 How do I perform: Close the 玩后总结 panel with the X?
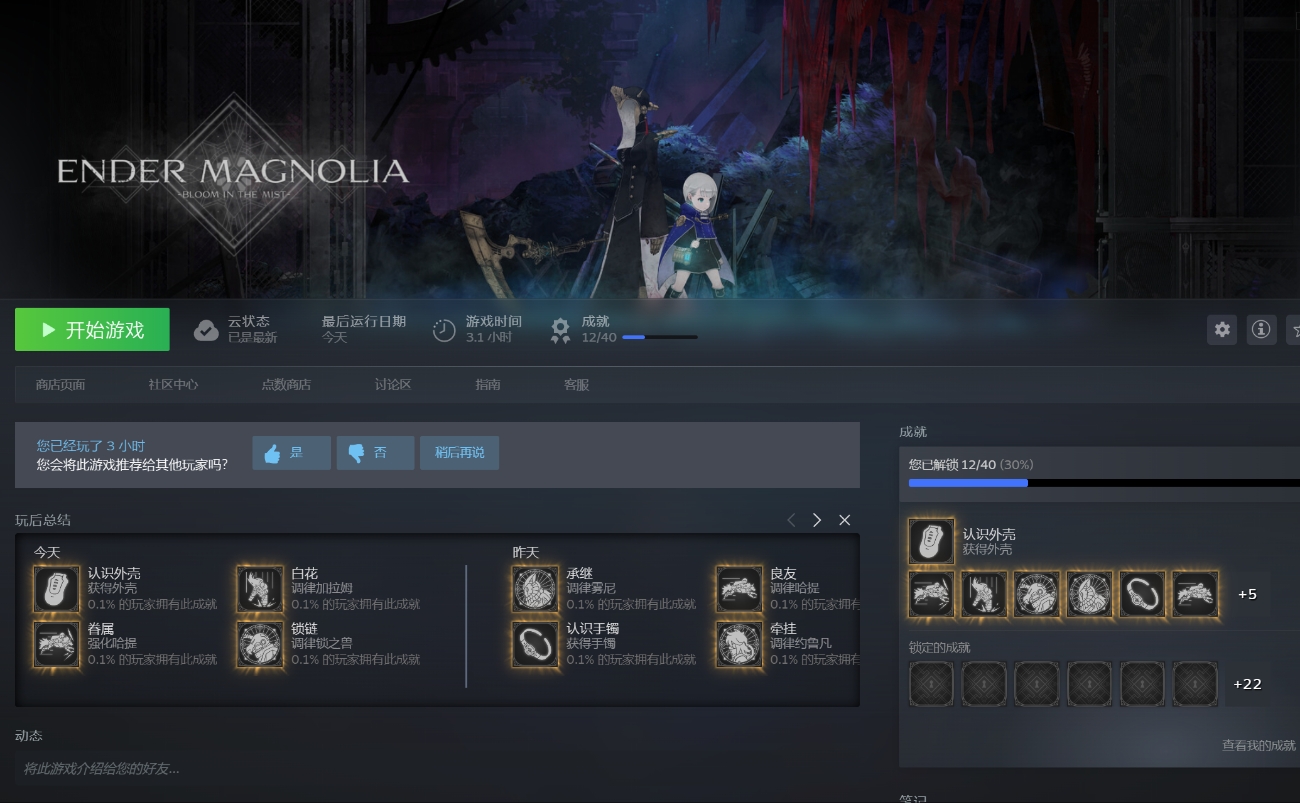tap(845, 520)
